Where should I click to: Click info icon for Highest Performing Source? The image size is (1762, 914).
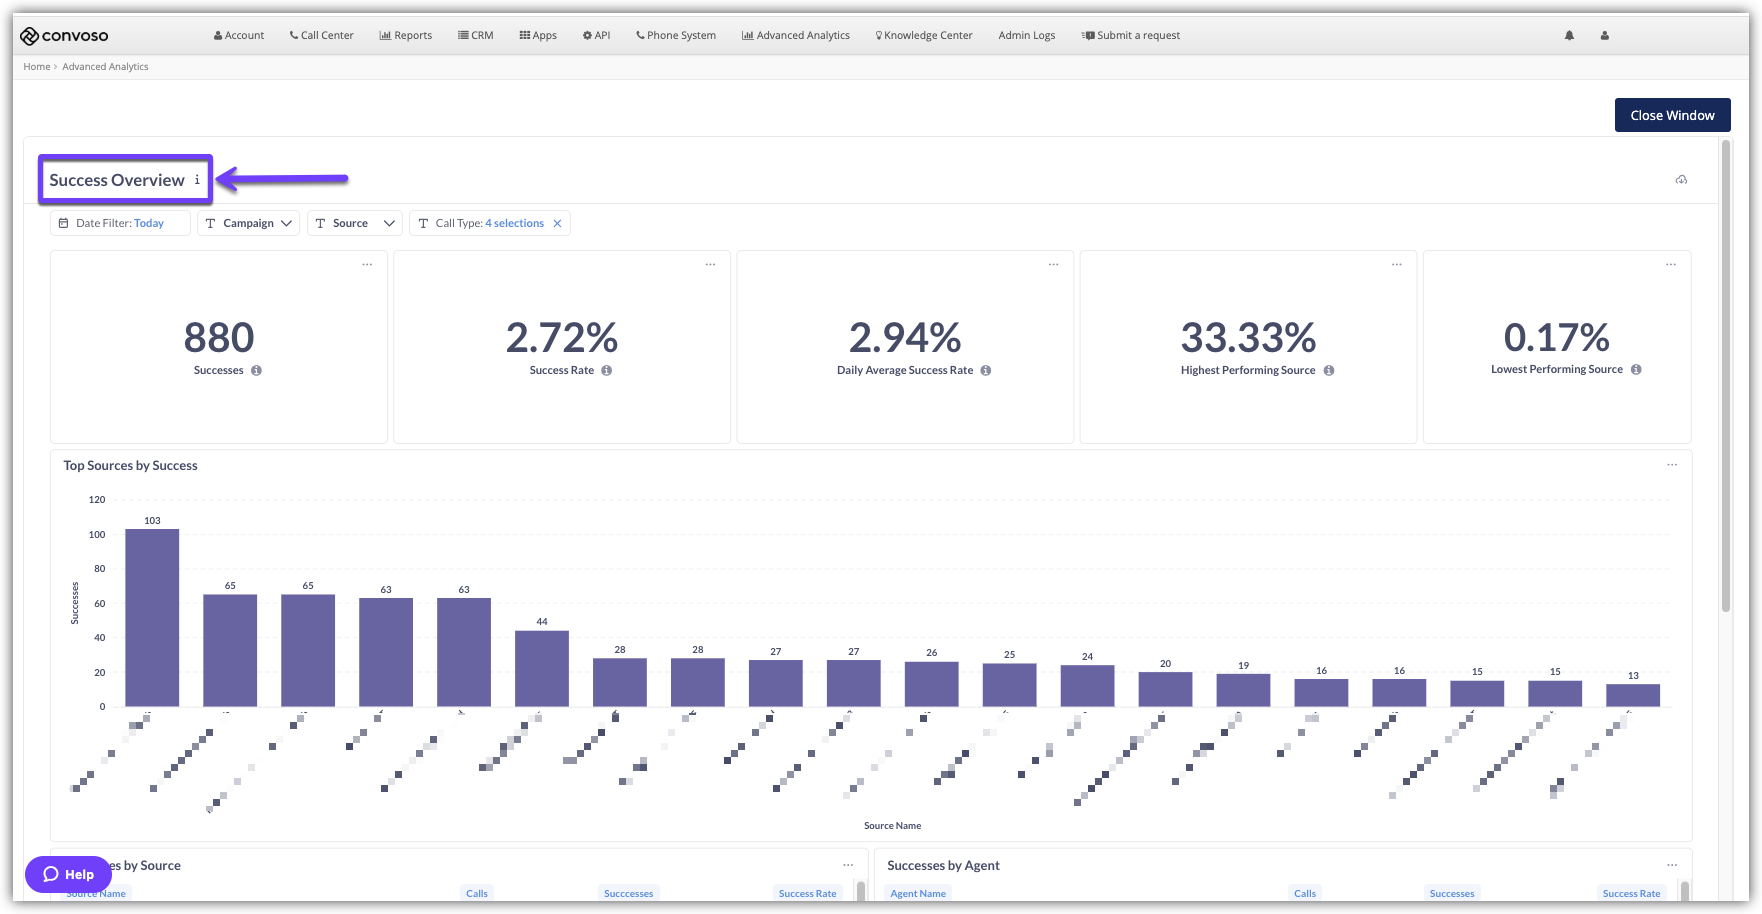[x=1329, y=371]
